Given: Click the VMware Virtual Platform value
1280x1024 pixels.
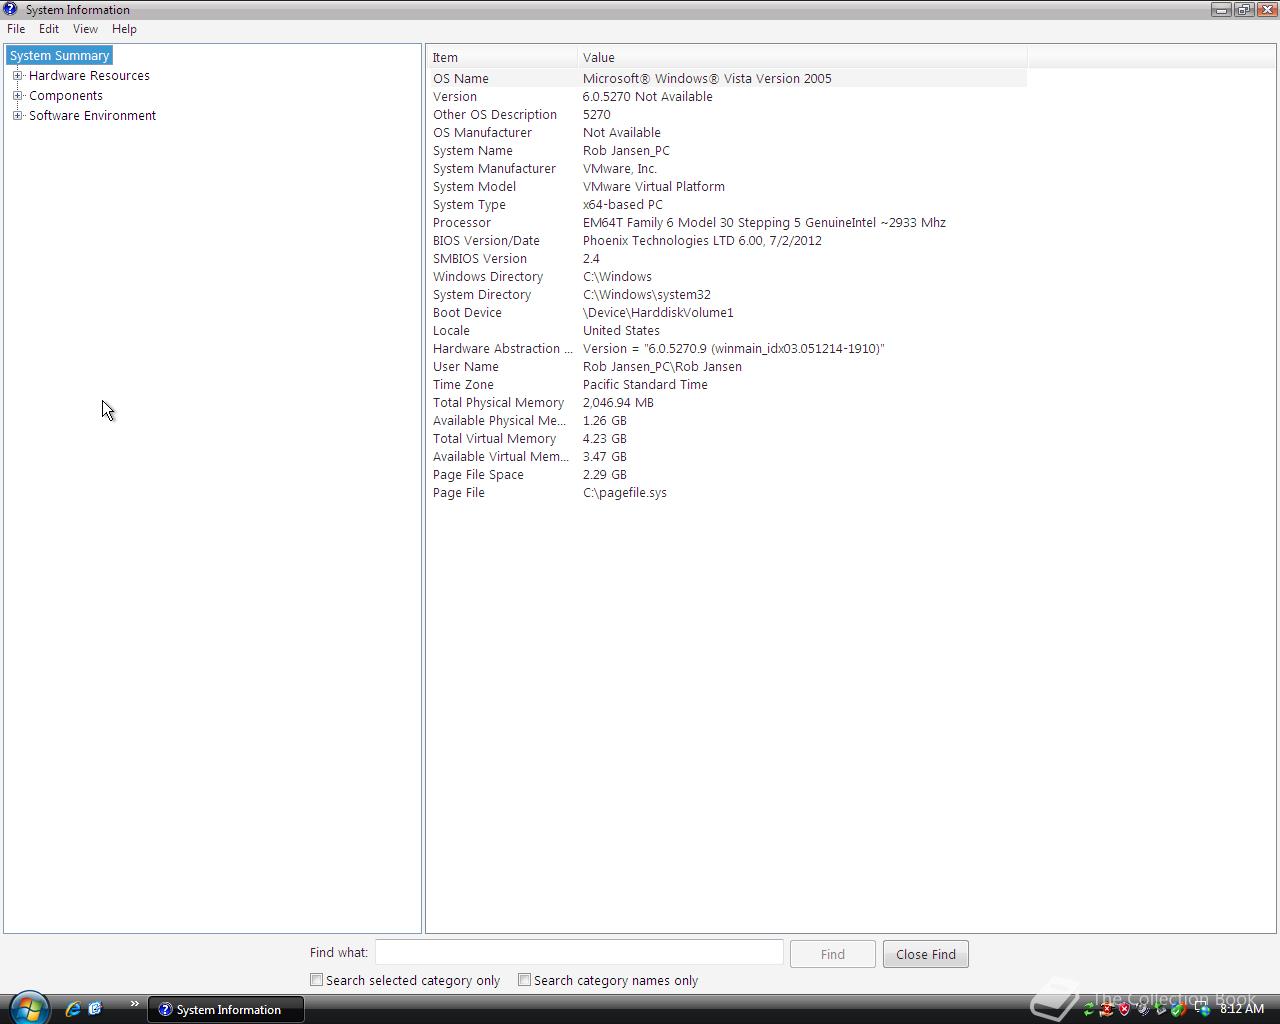Looking at the screenshot, I should [654, 187].
